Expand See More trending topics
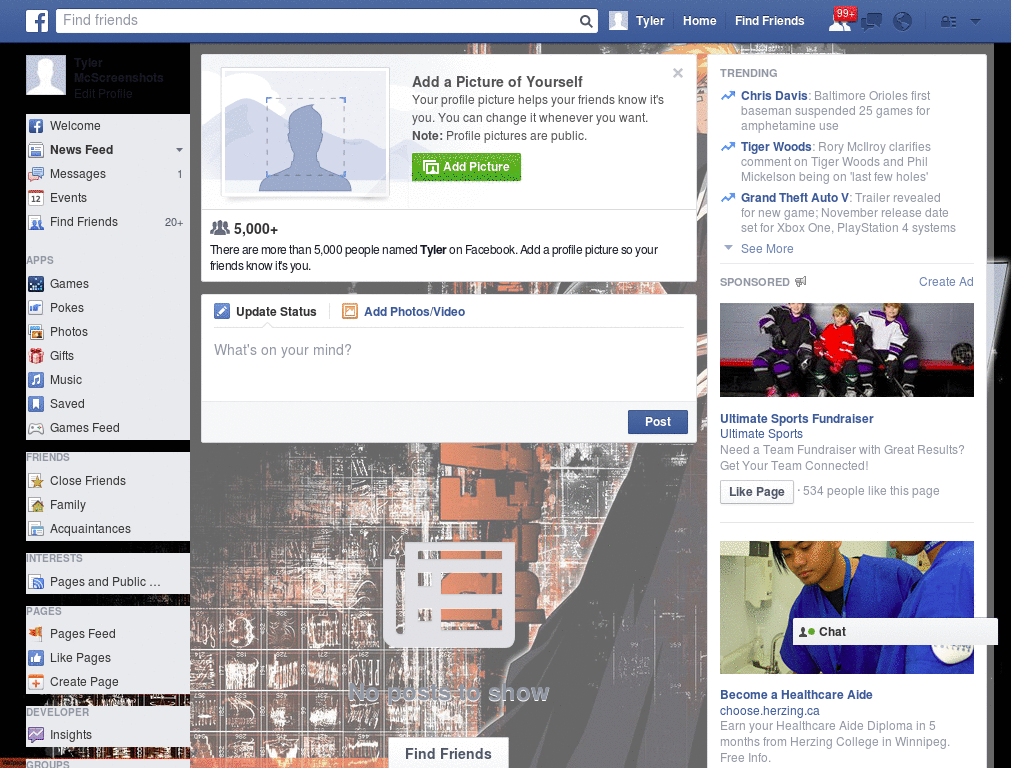Viewport: 1024px width, 768px height. coord(767,249)
